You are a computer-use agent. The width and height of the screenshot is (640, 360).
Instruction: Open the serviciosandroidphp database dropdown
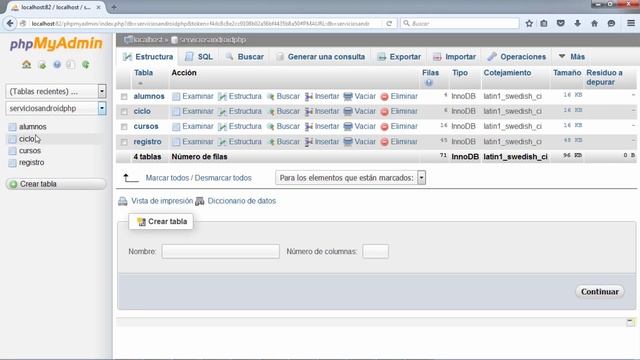pyautogui.click(x=56, y=108)
